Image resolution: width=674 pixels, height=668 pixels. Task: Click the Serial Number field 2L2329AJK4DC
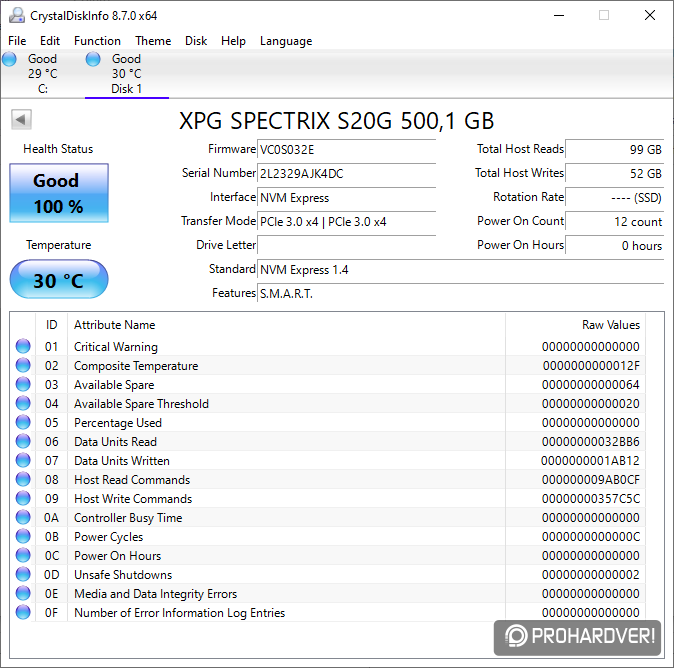click(346, 174)
